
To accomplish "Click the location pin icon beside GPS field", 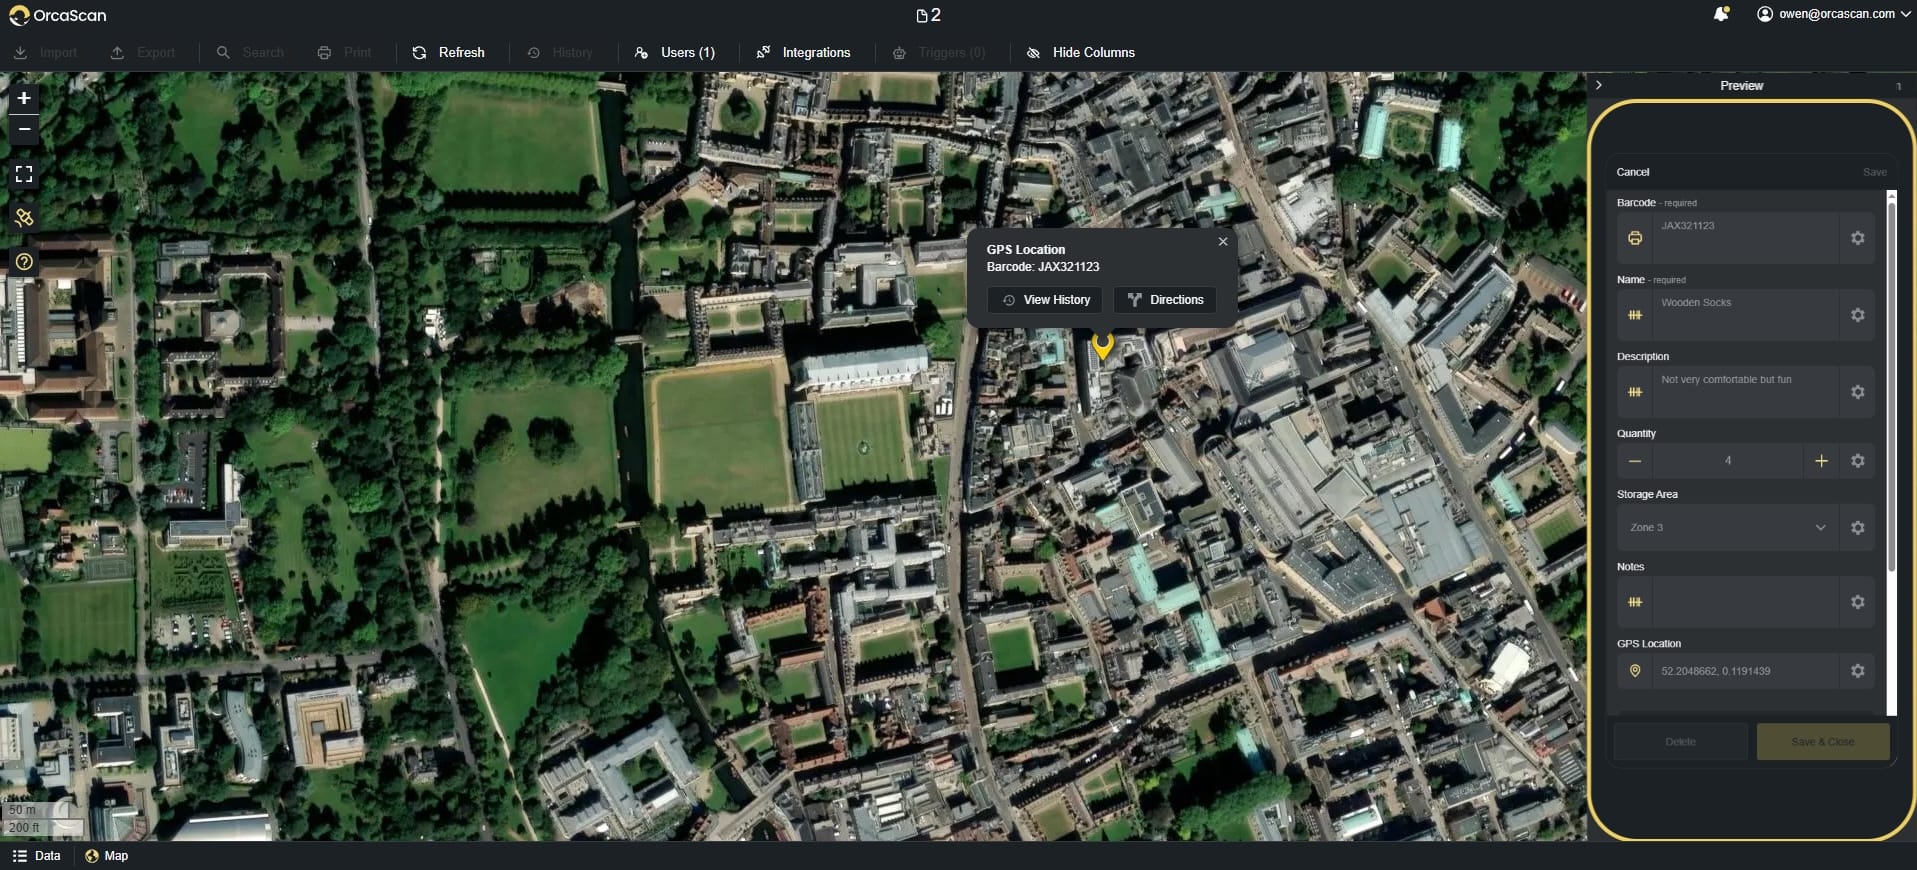I will click(1635, 671).
